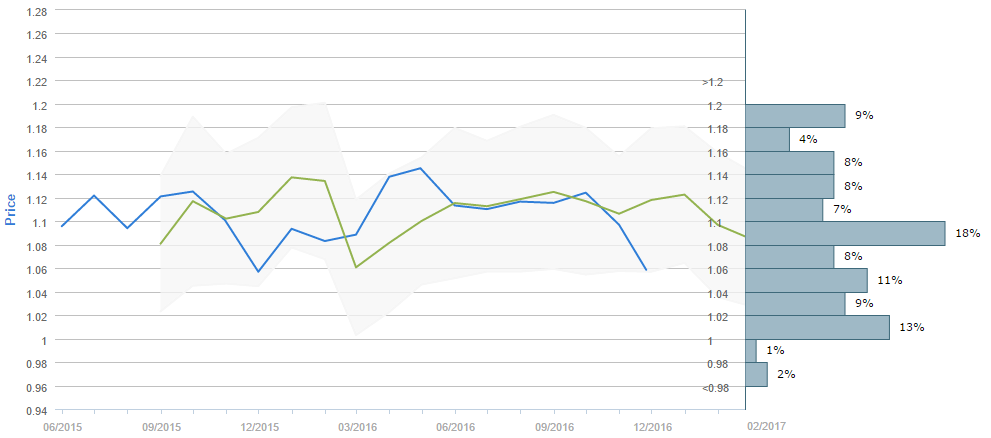Select the 4% histogram bar
991x438 pixels.
tap(767, 139)
